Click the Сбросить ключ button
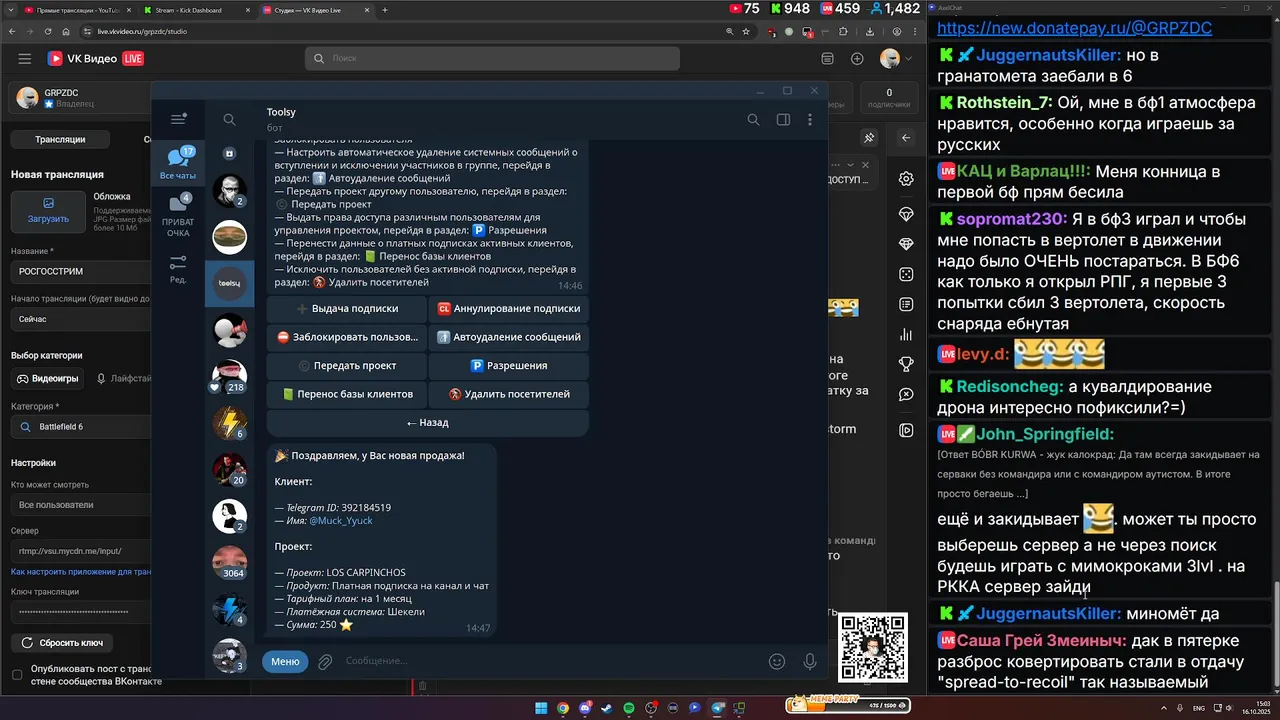 coord(62,643)
